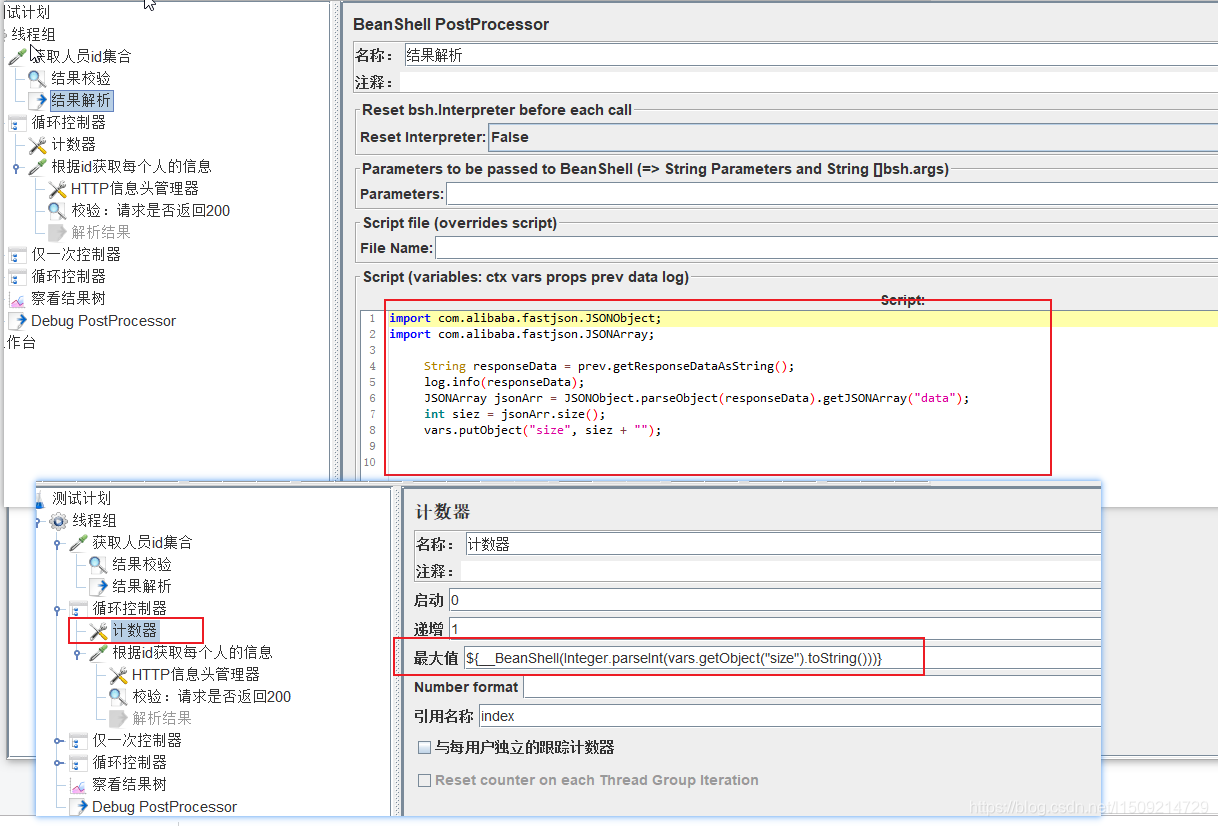Click the 仅一次控制器 icon in 计数器 window tree
1218x826 pixels.
coord(79,741)
